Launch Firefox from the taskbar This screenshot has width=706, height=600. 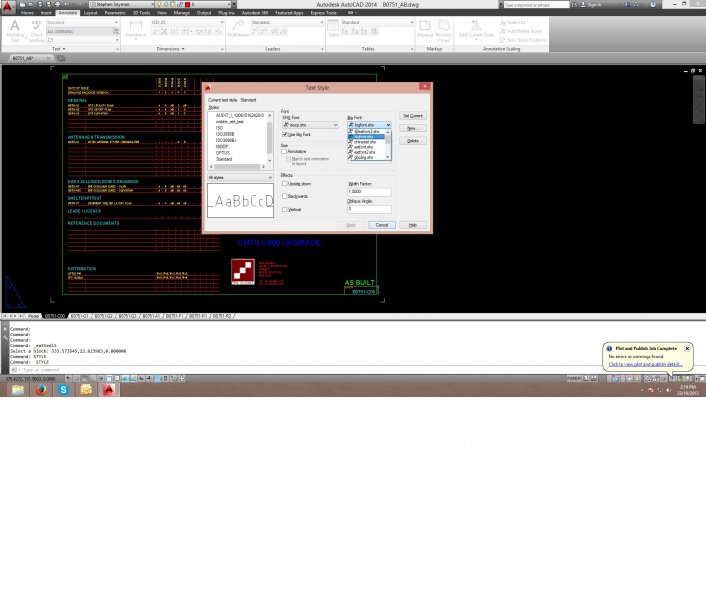41,390
